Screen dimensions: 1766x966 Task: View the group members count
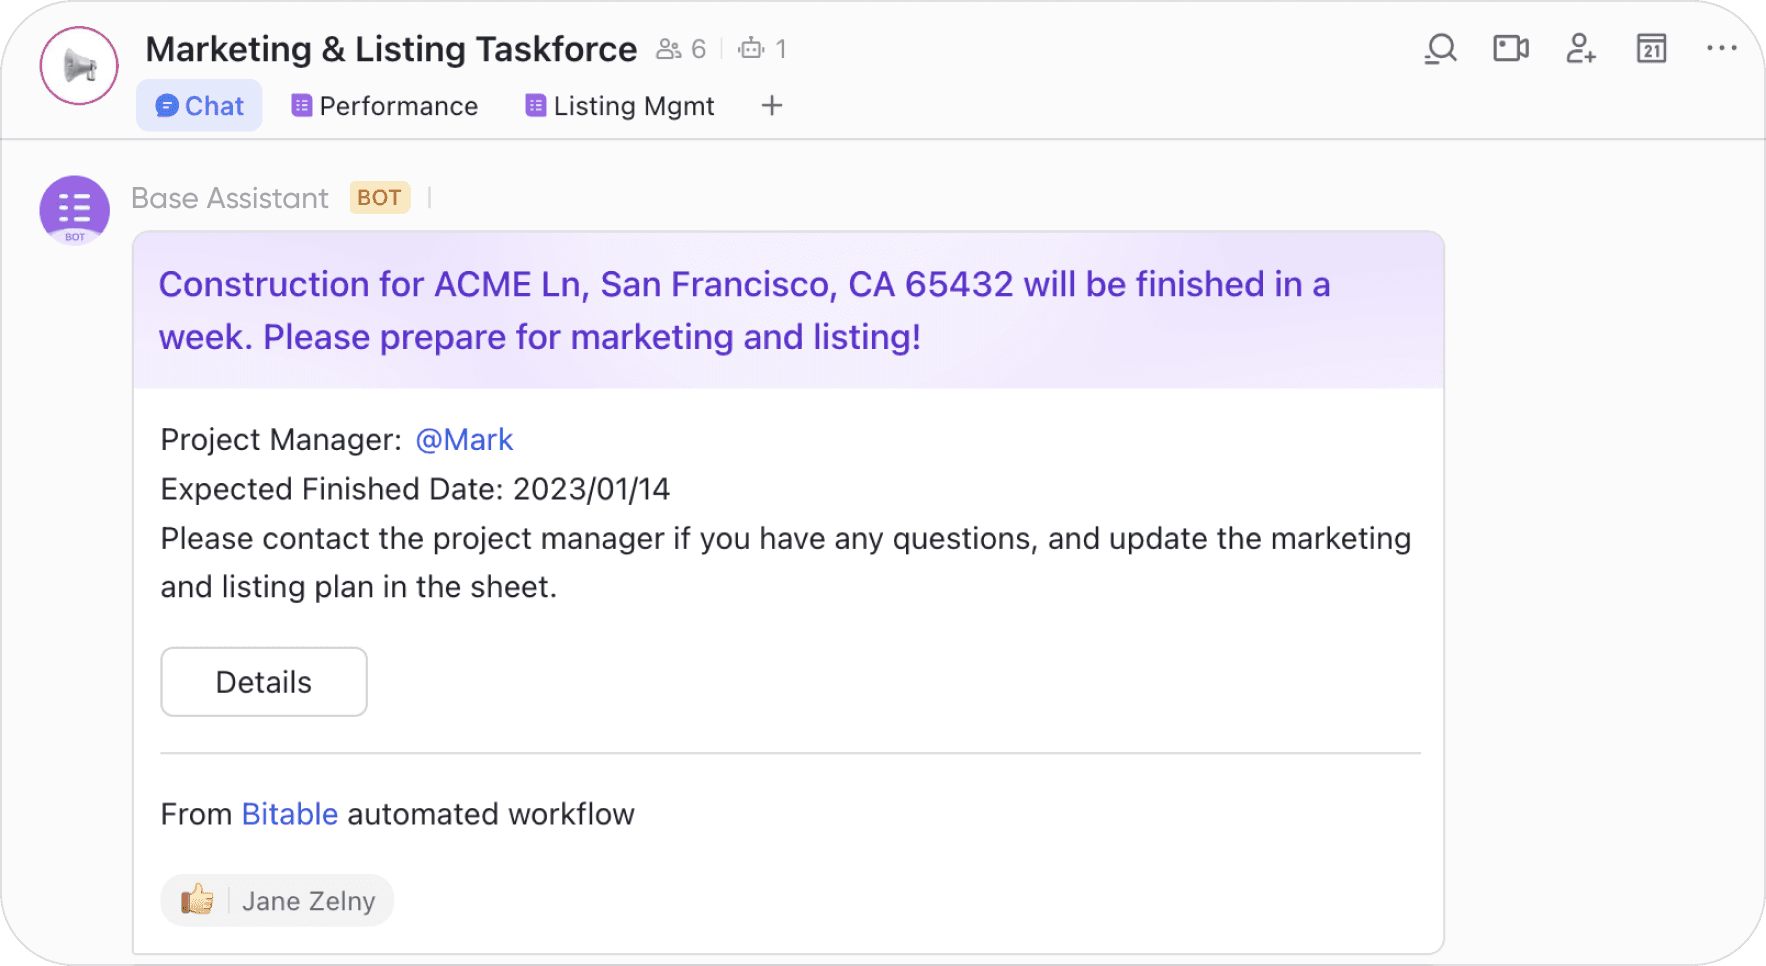coord(681,49)
